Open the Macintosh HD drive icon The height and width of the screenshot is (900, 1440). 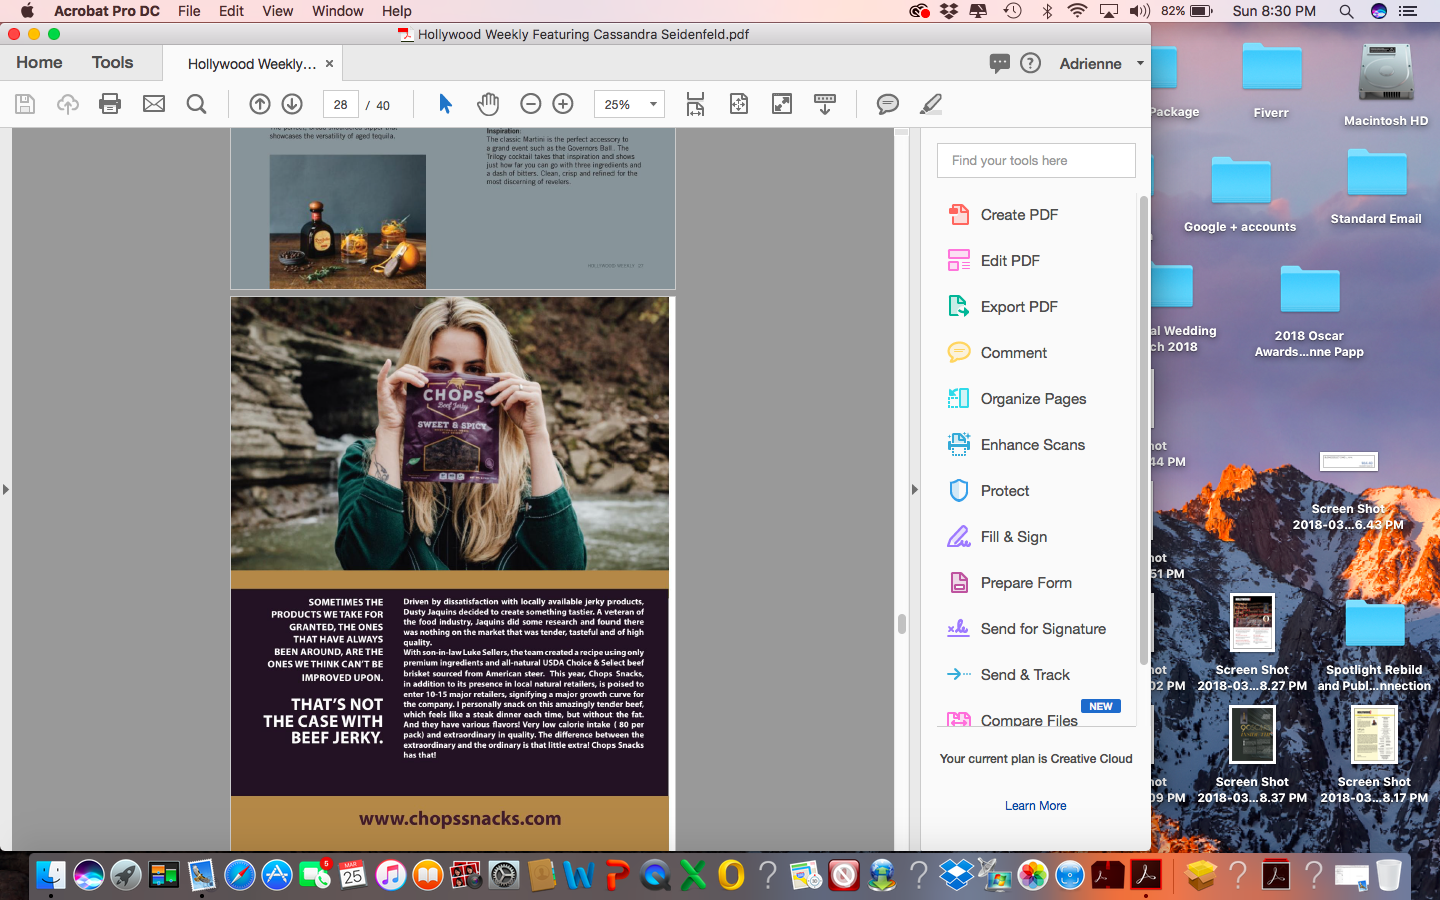1385,84
